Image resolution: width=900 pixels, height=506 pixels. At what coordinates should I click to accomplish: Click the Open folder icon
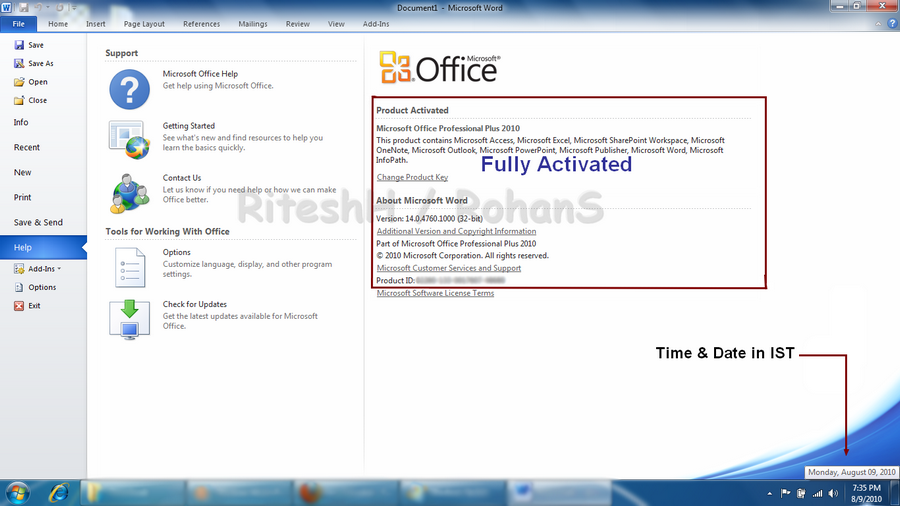coord(19,81)
